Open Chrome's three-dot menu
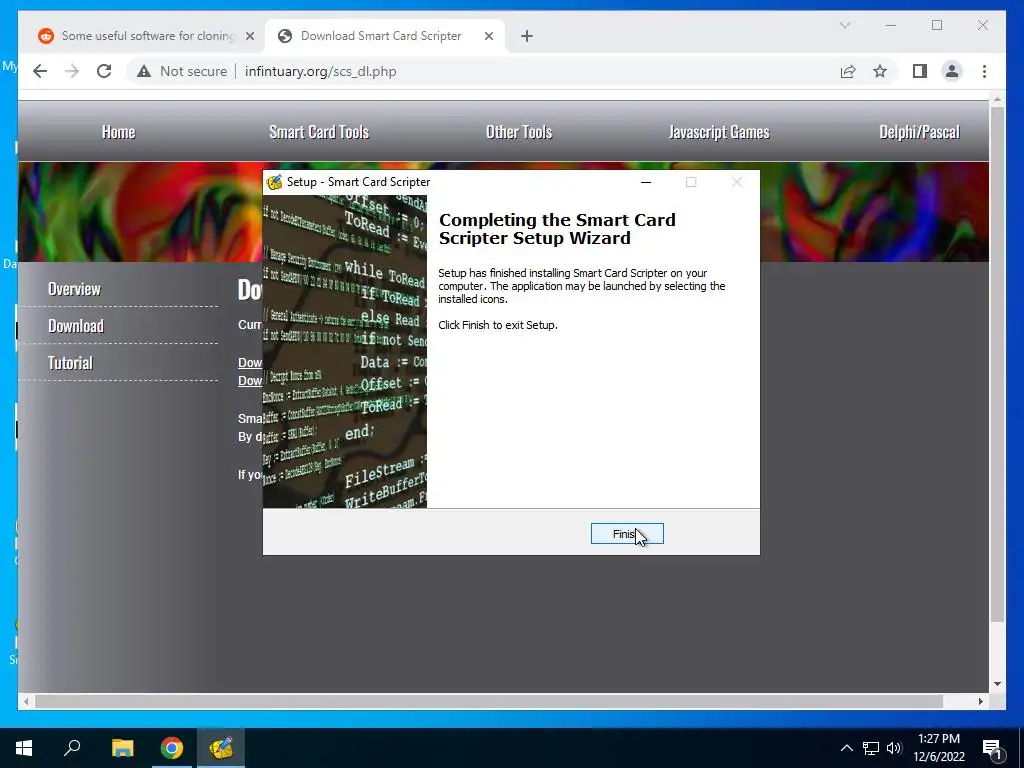The height and width of the screenshot is (768, 1024). pyautogui.click(x=984, y=71)
